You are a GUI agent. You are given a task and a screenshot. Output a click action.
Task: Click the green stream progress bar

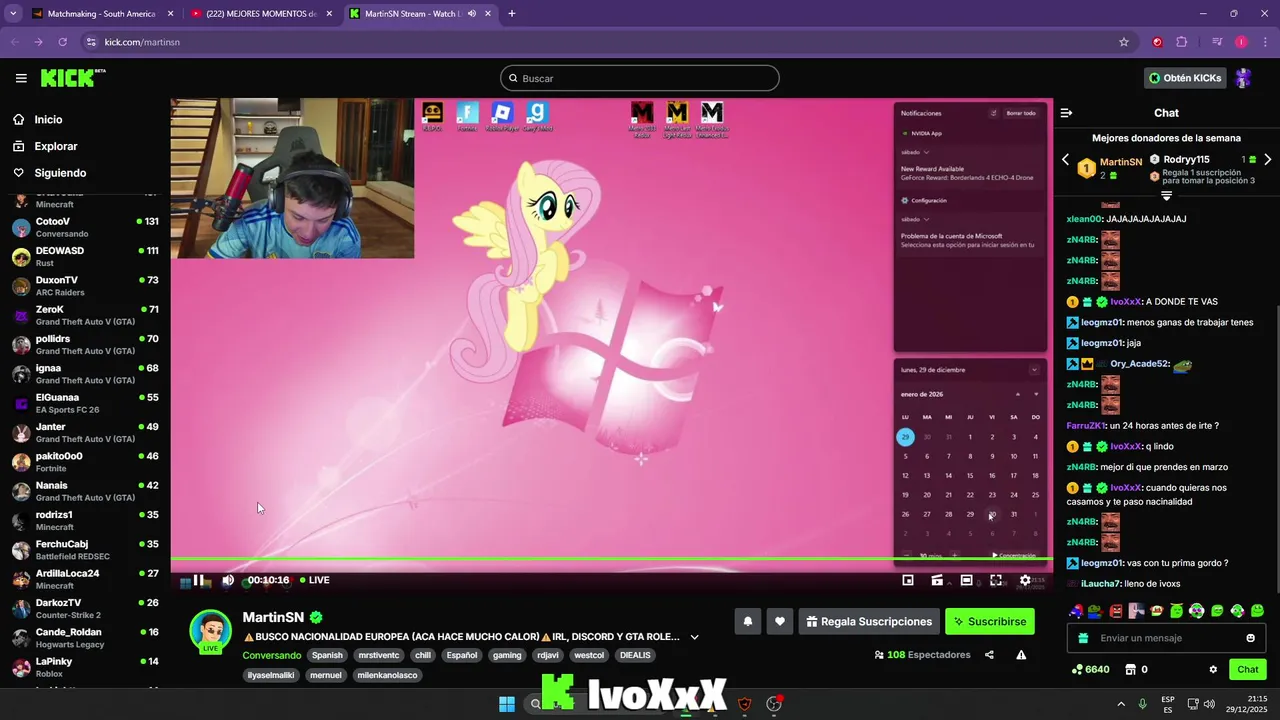611,559
